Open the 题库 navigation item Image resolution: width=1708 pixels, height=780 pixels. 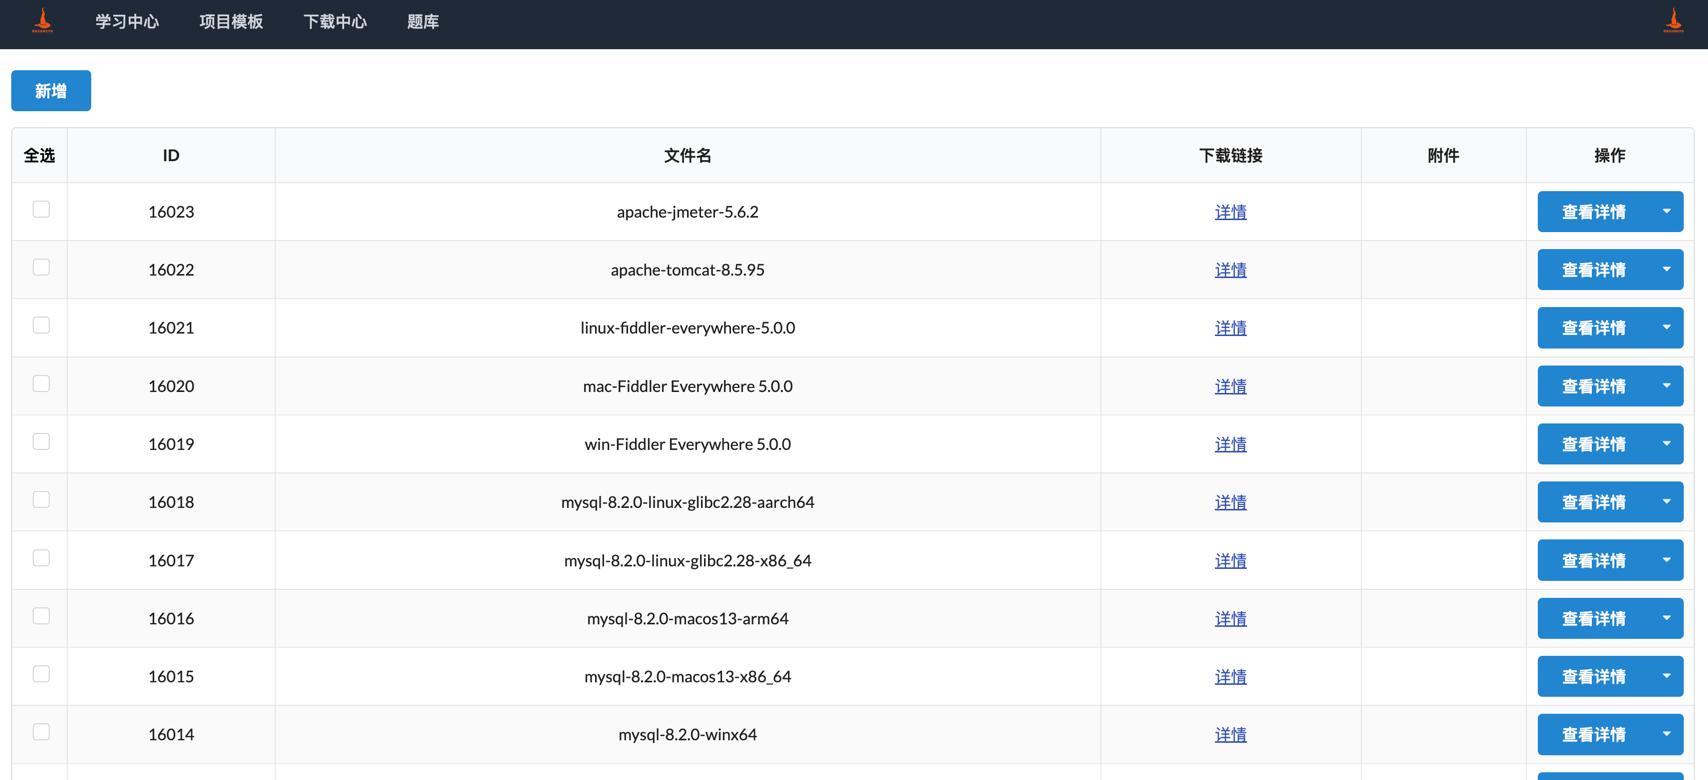[x=422, y=22]
